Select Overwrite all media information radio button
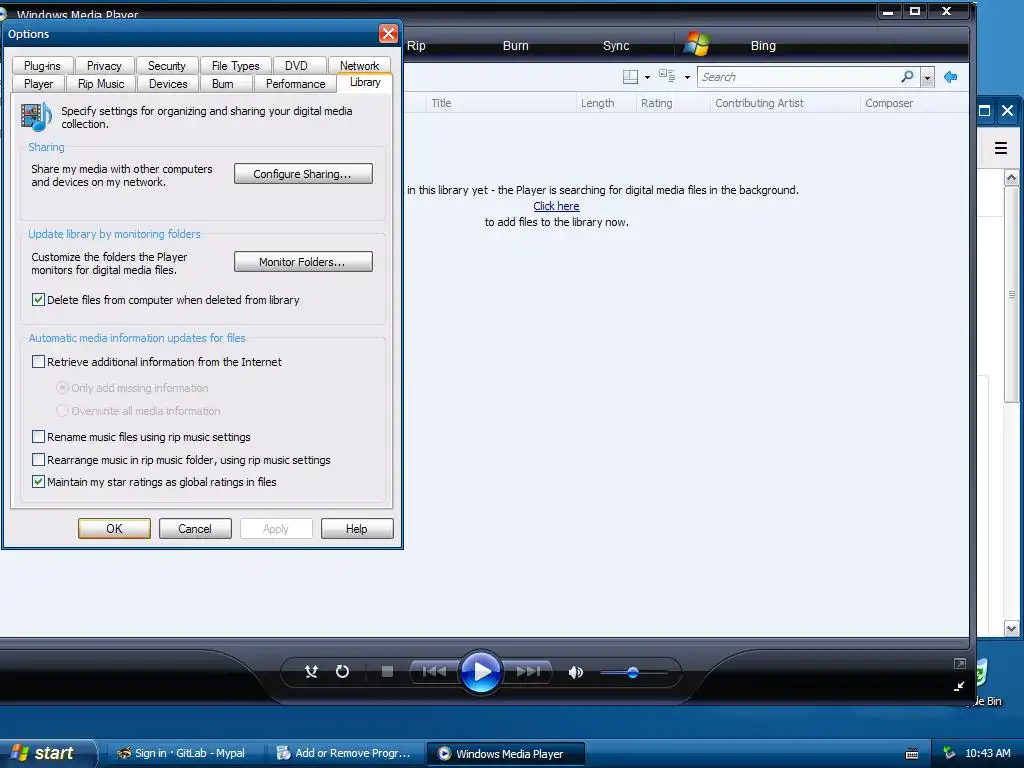Screen dimensions: 1024x768 coord(63,411)
